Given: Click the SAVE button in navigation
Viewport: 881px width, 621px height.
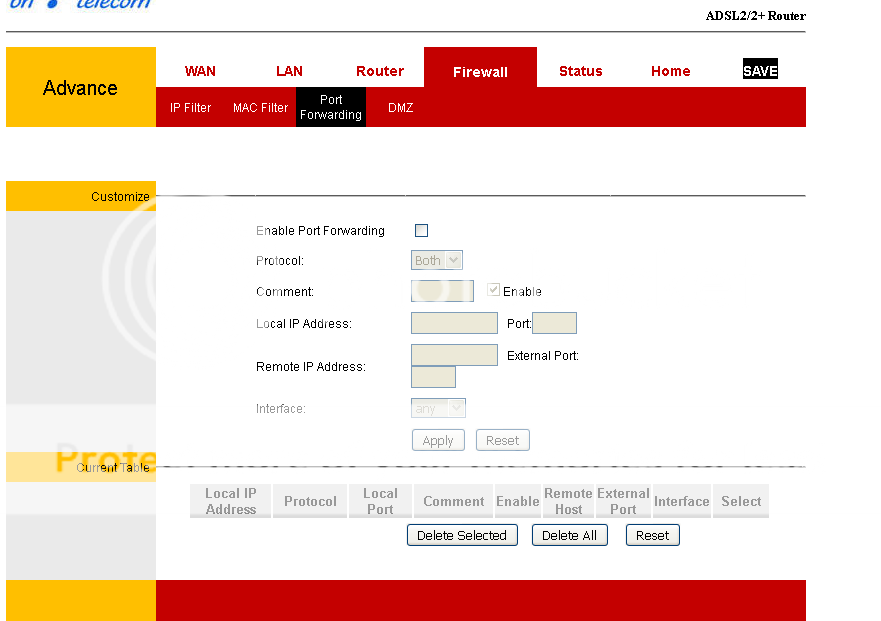Looking at the screenshot, I should [760, 69].
